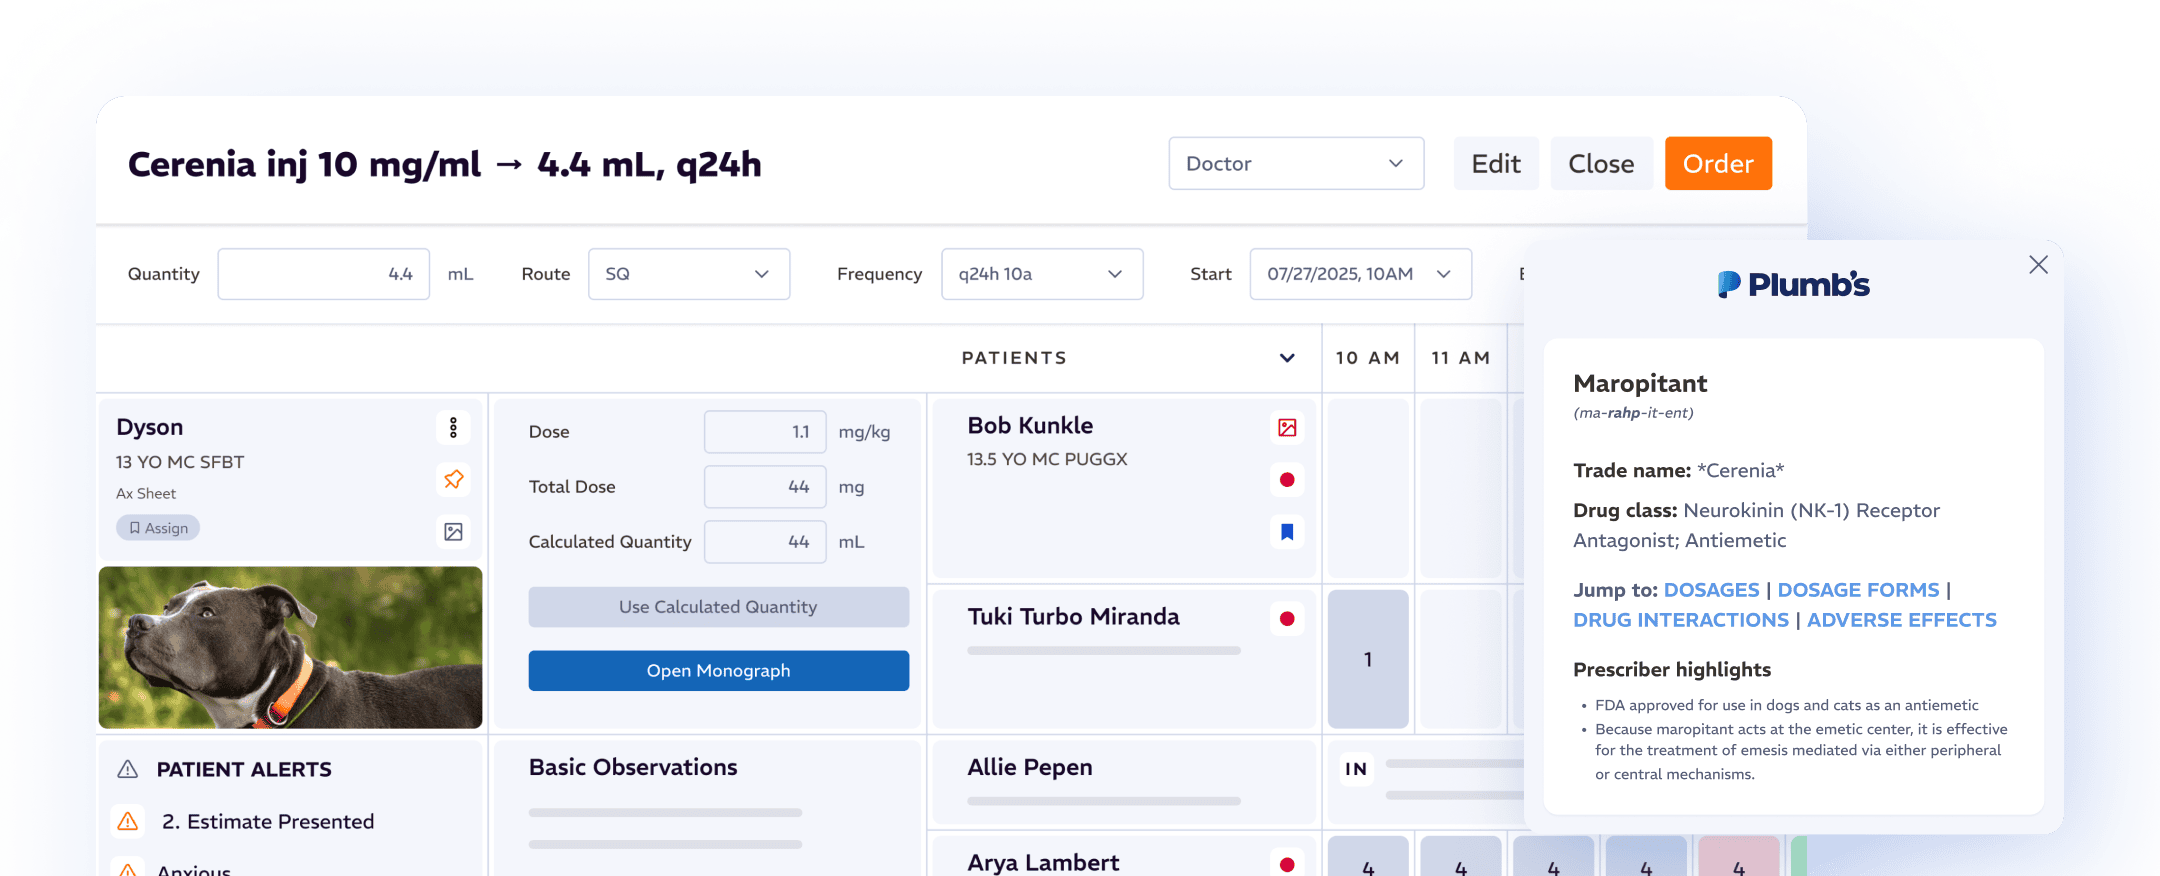The image size is (2160, 876).
Task: Click the Ax Sheet label
Action: pos(146,494)
